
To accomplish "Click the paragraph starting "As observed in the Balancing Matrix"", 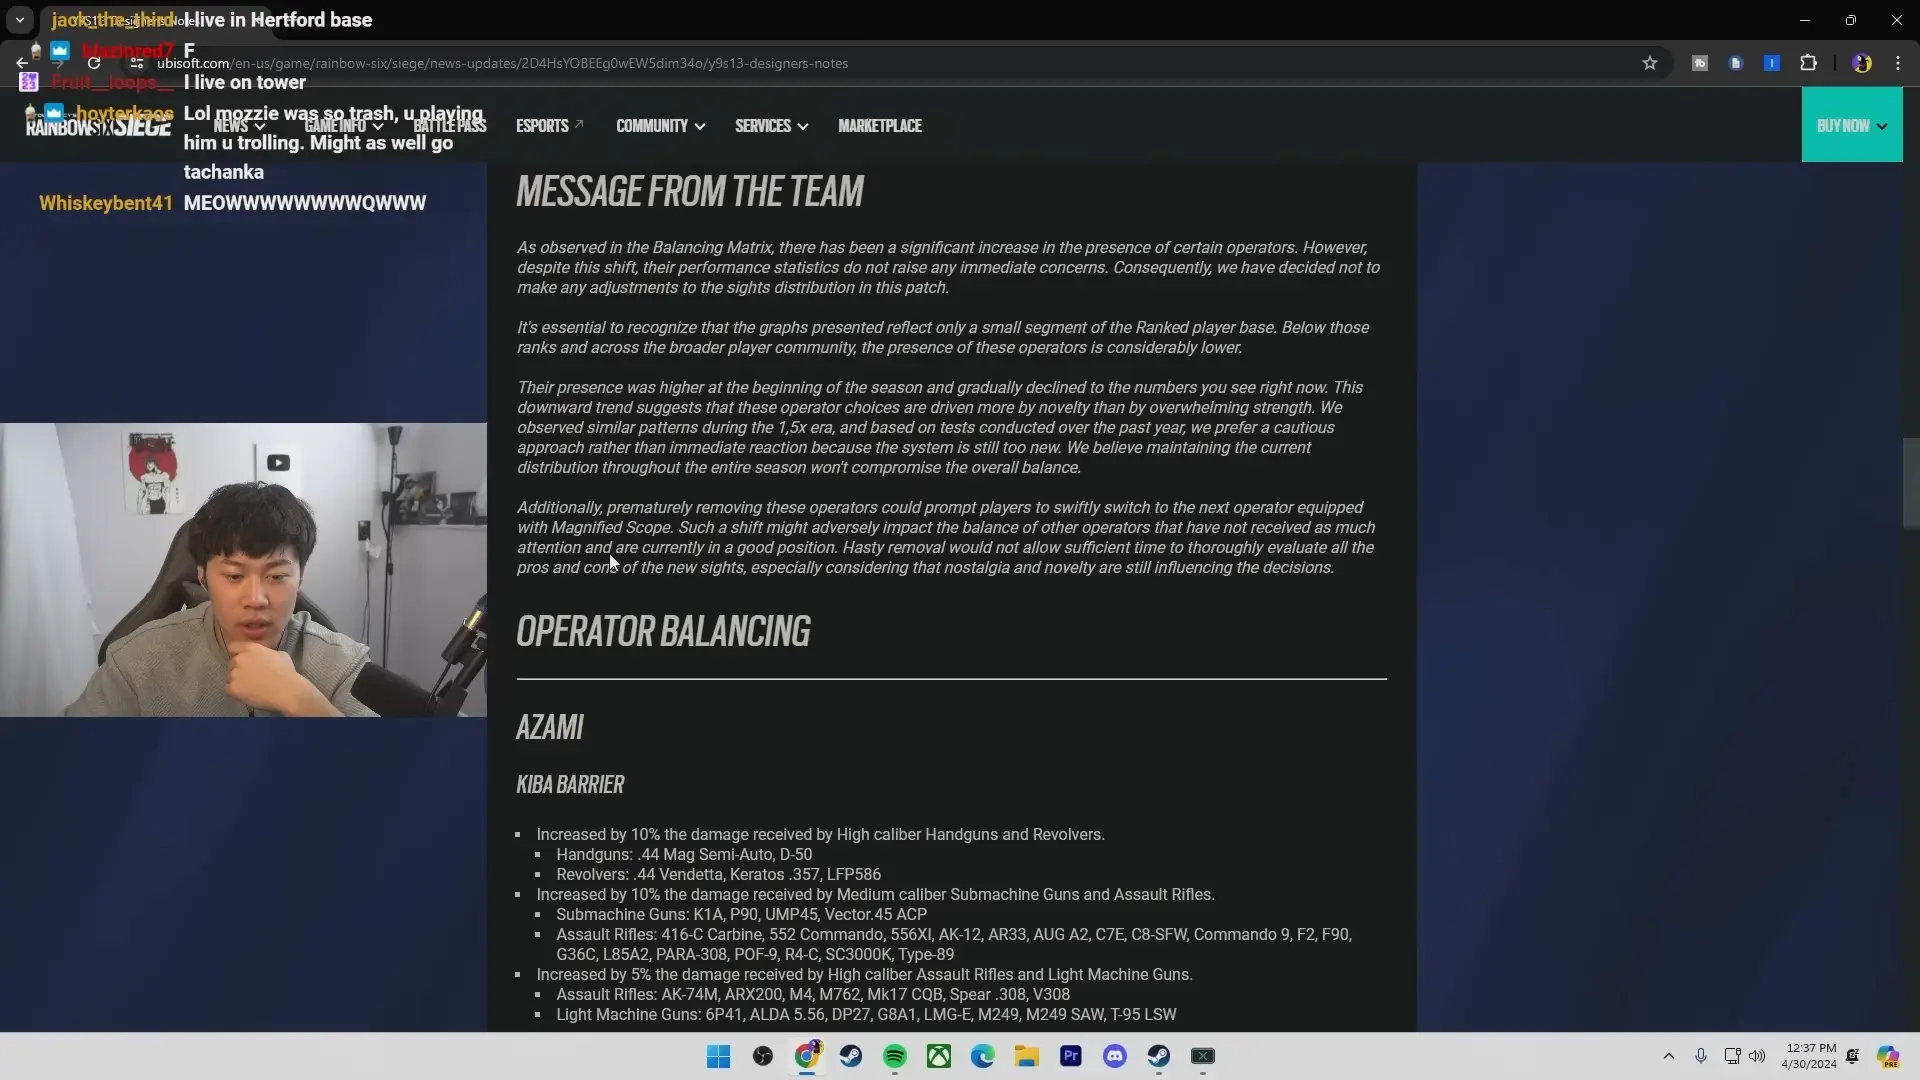I will coord(948,267).
